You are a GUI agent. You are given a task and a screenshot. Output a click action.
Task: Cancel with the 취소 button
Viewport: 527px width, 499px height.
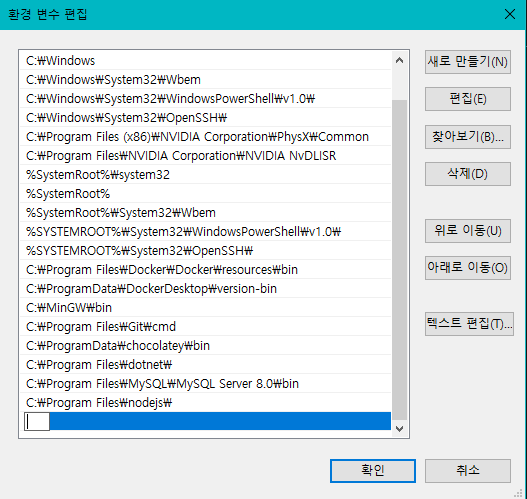click(x=468, y=471)
